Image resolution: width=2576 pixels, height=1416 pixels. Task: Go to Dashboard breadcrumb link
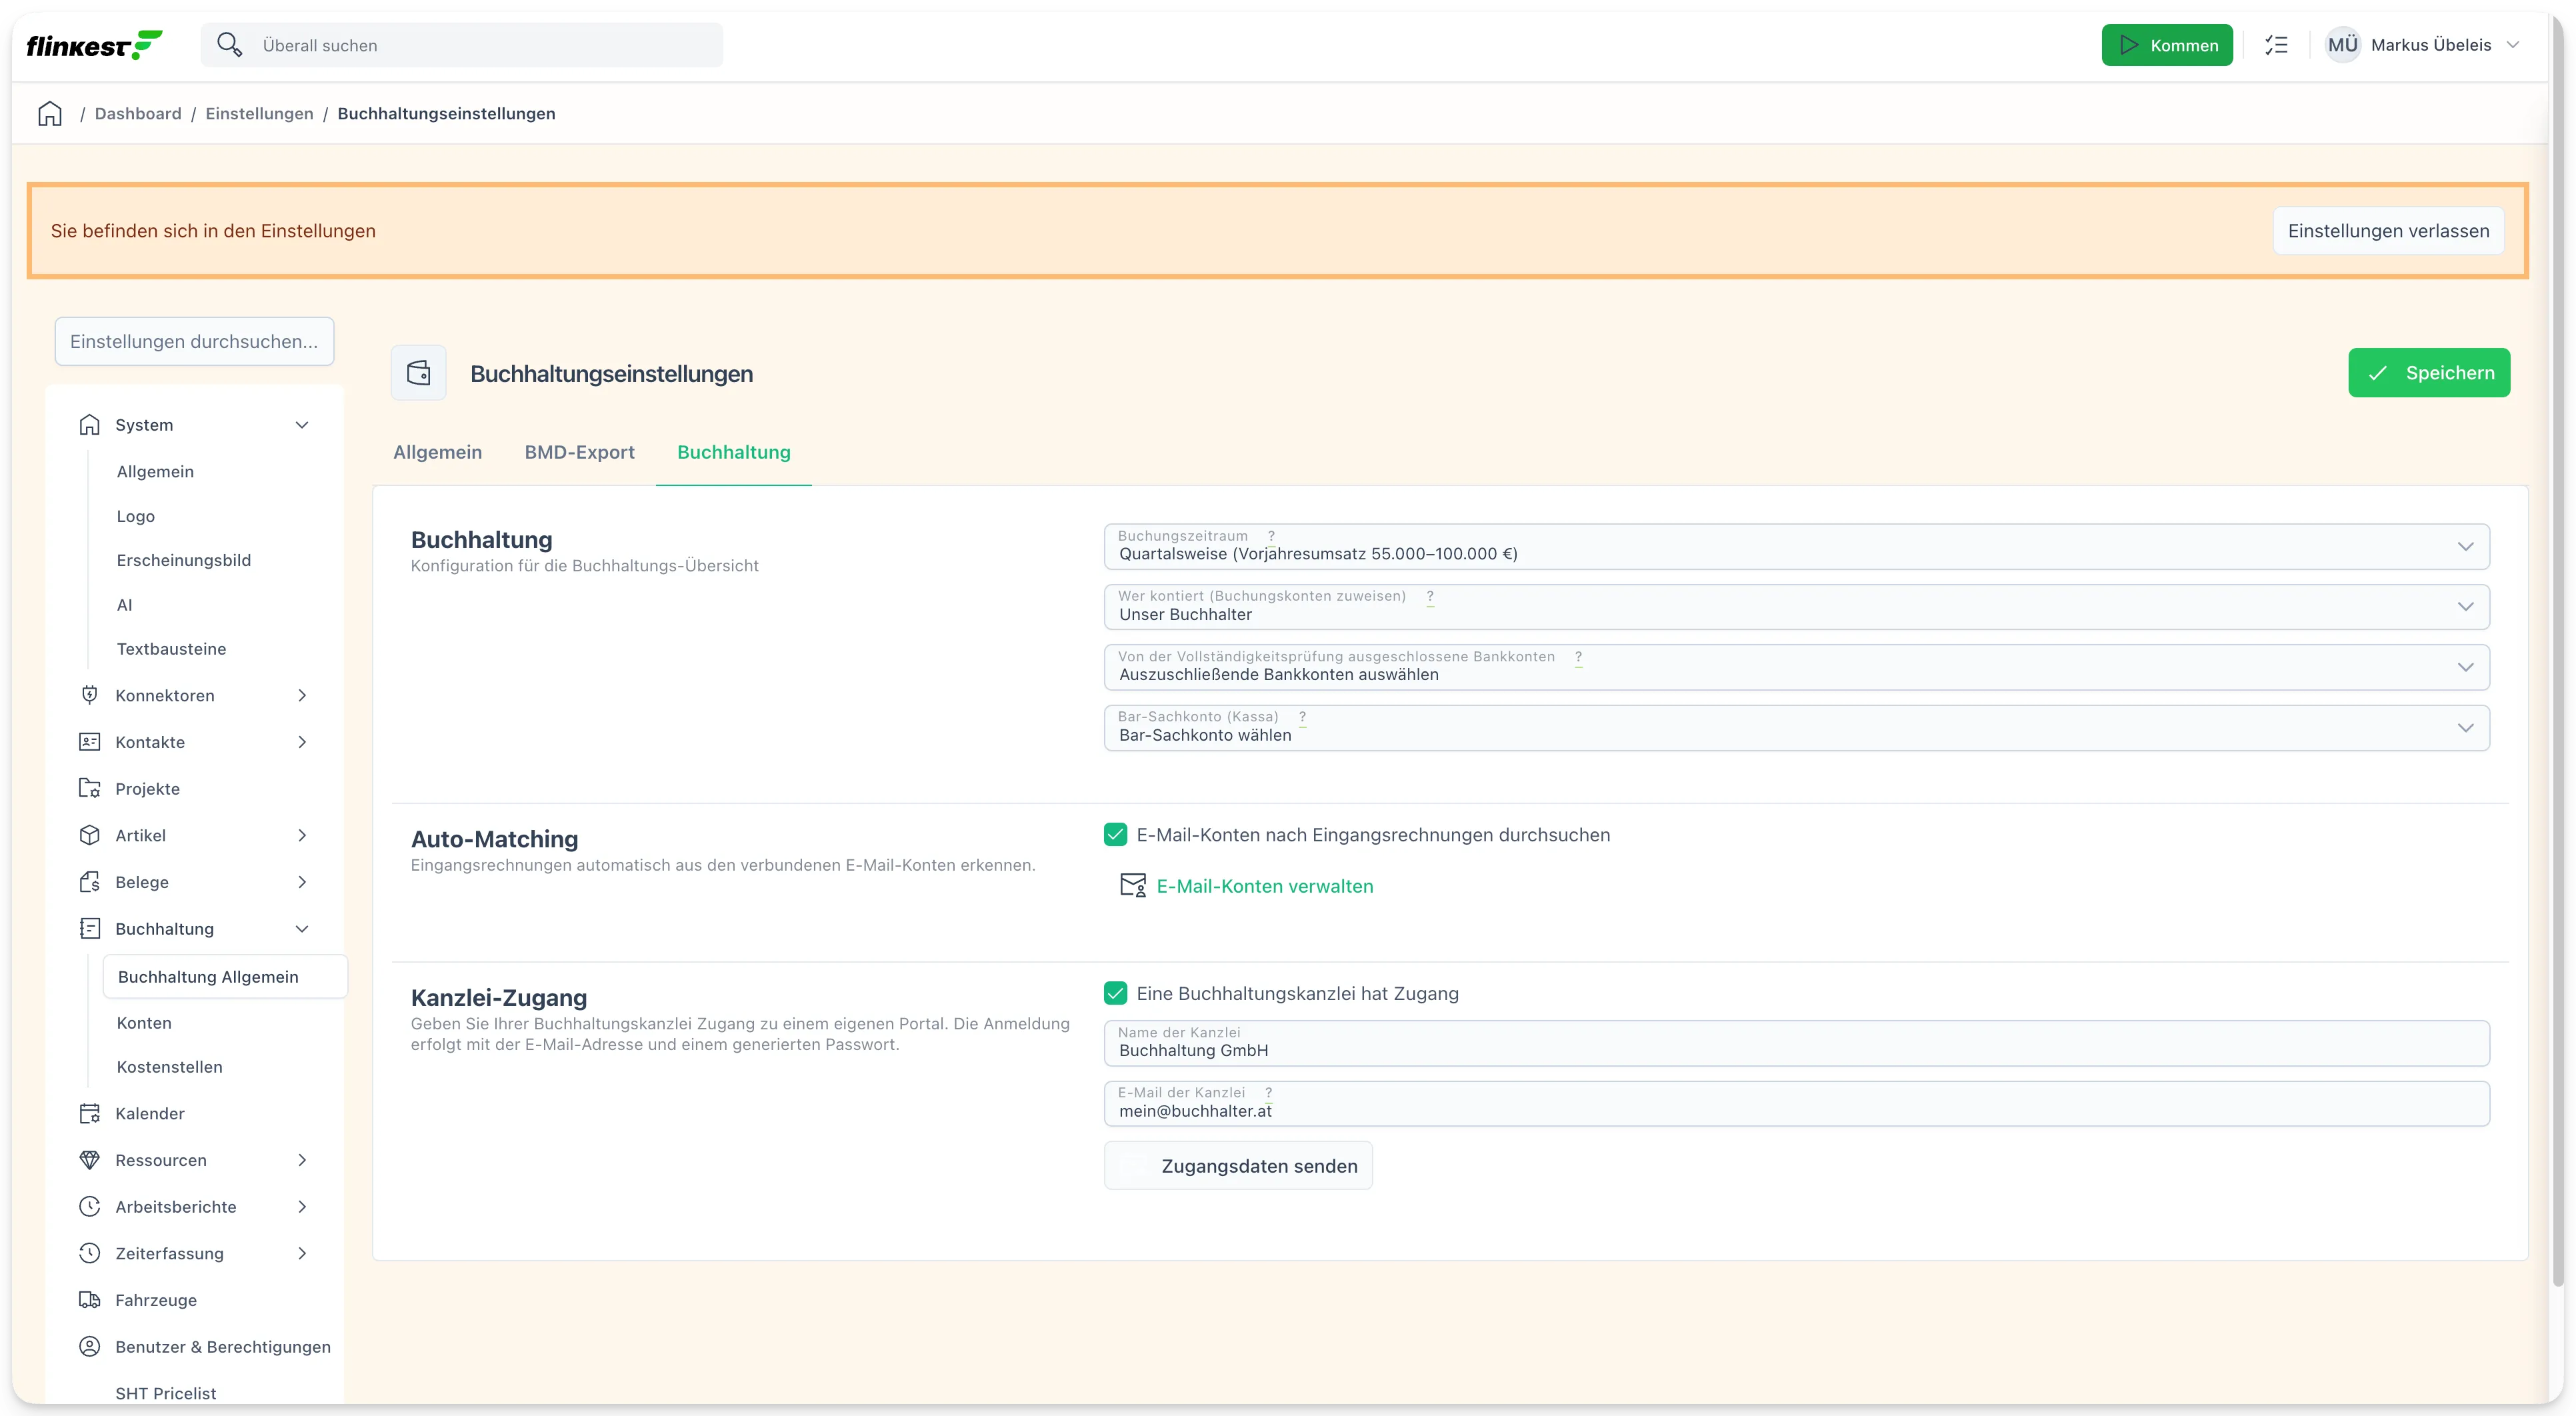click(x=138, y=114)
